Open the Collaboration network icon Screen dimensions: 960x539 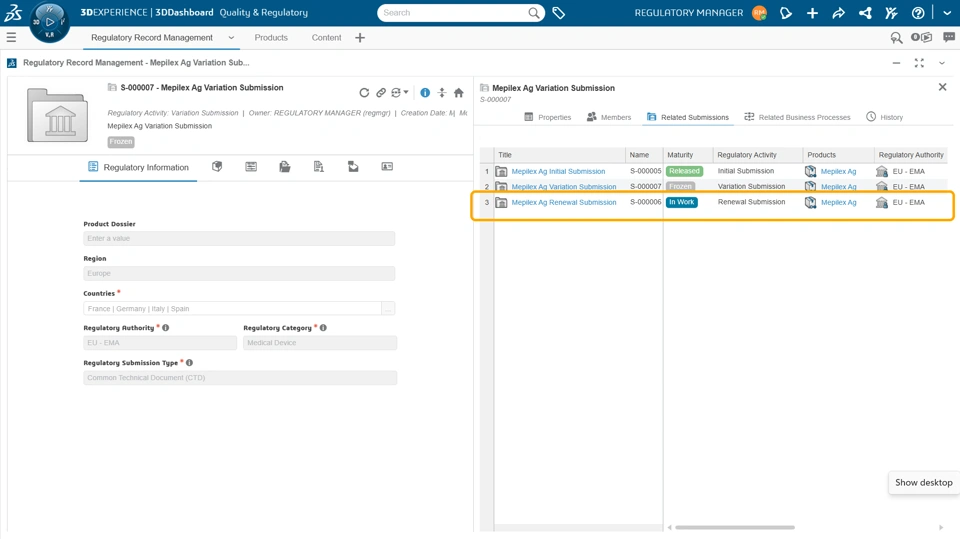point(865,13)
